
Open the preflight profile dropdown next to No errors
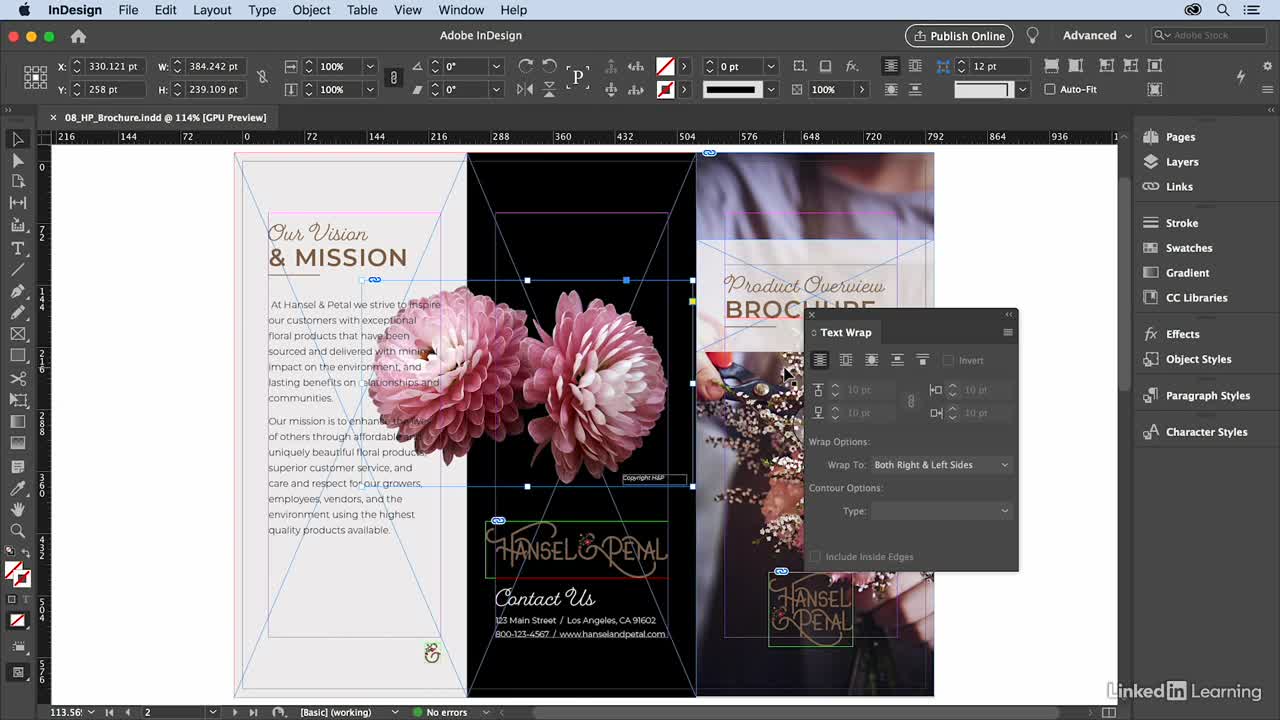point(486,712)
